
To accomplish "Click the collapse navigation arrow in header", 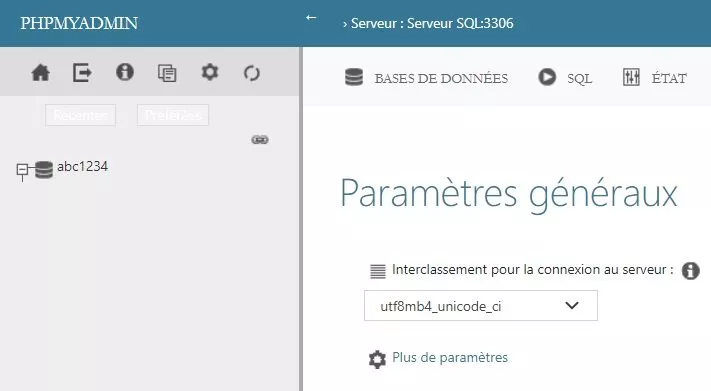I will pos(311,18).
